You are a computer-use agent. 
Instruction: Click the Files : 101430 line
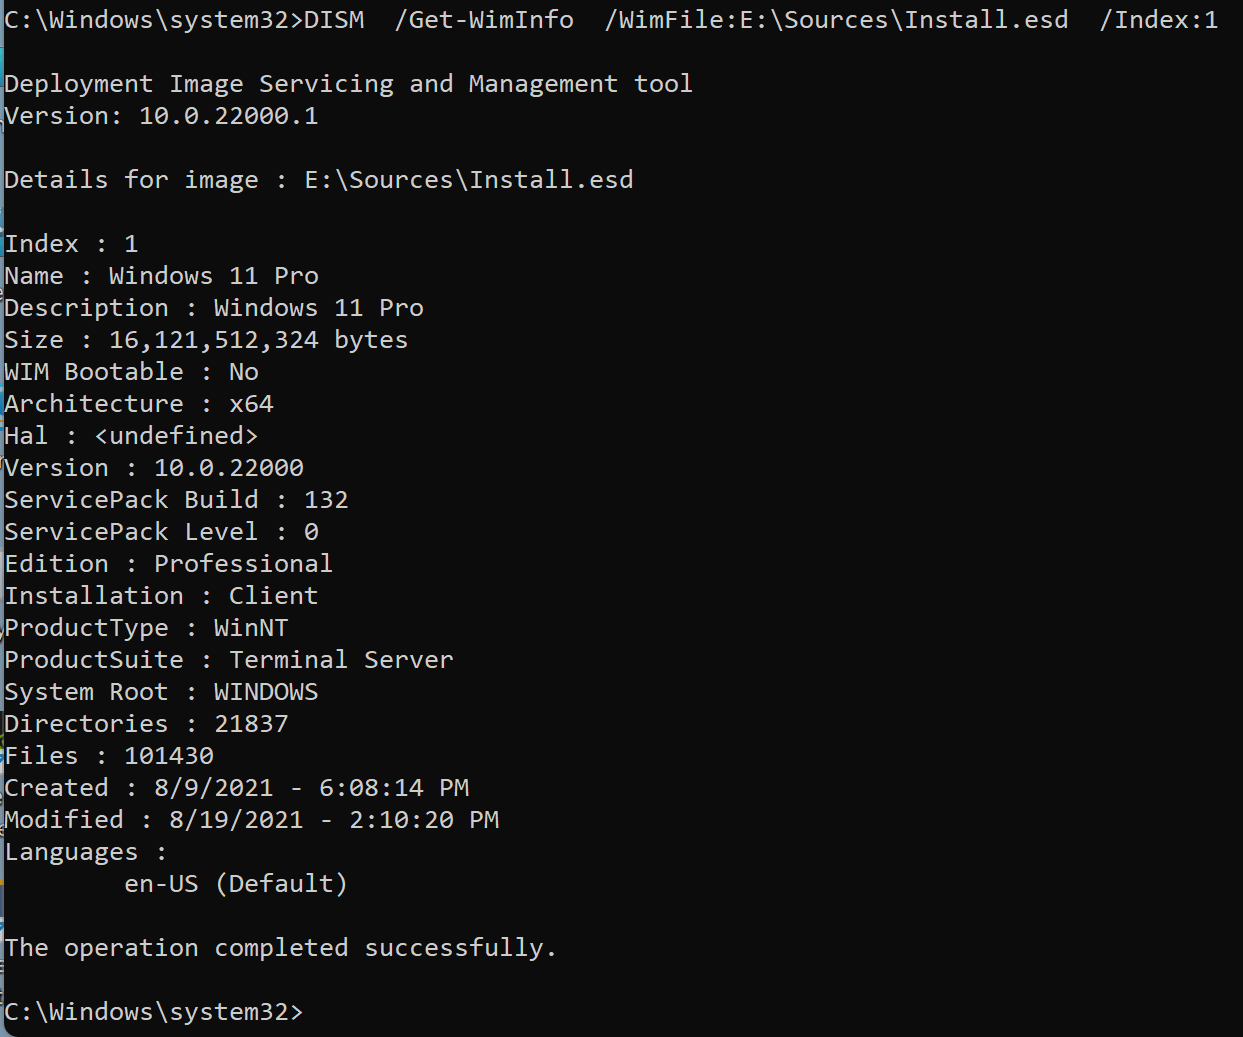109,756
